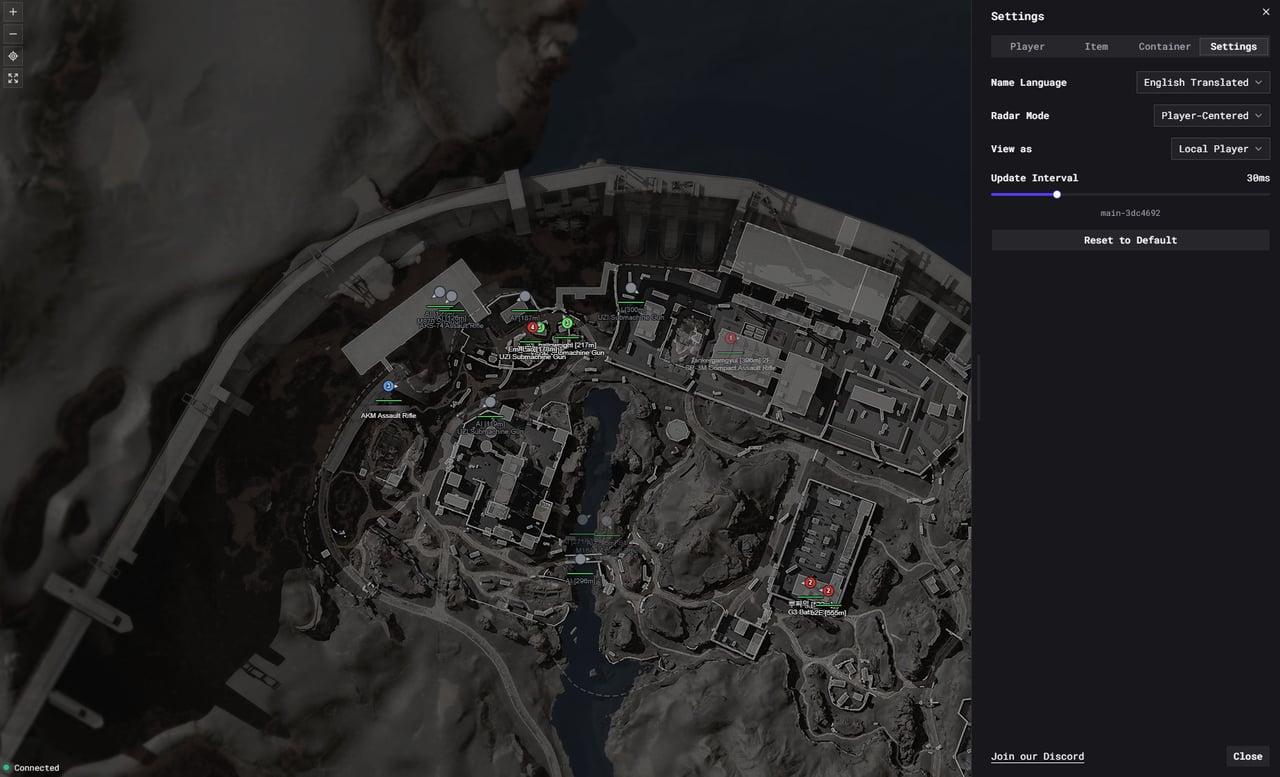The image size is (1280, 777).
Task: Open the View as dropdown
Action: pyautogui.click(x=1220, y=149)
